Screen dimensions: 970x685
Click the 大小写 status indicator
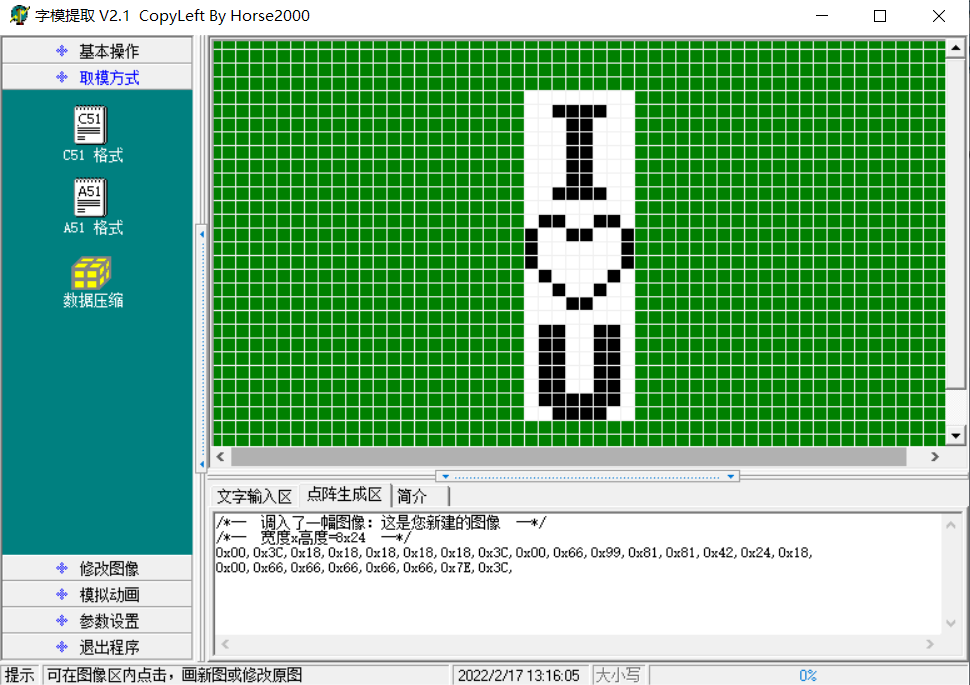point(617,675)
